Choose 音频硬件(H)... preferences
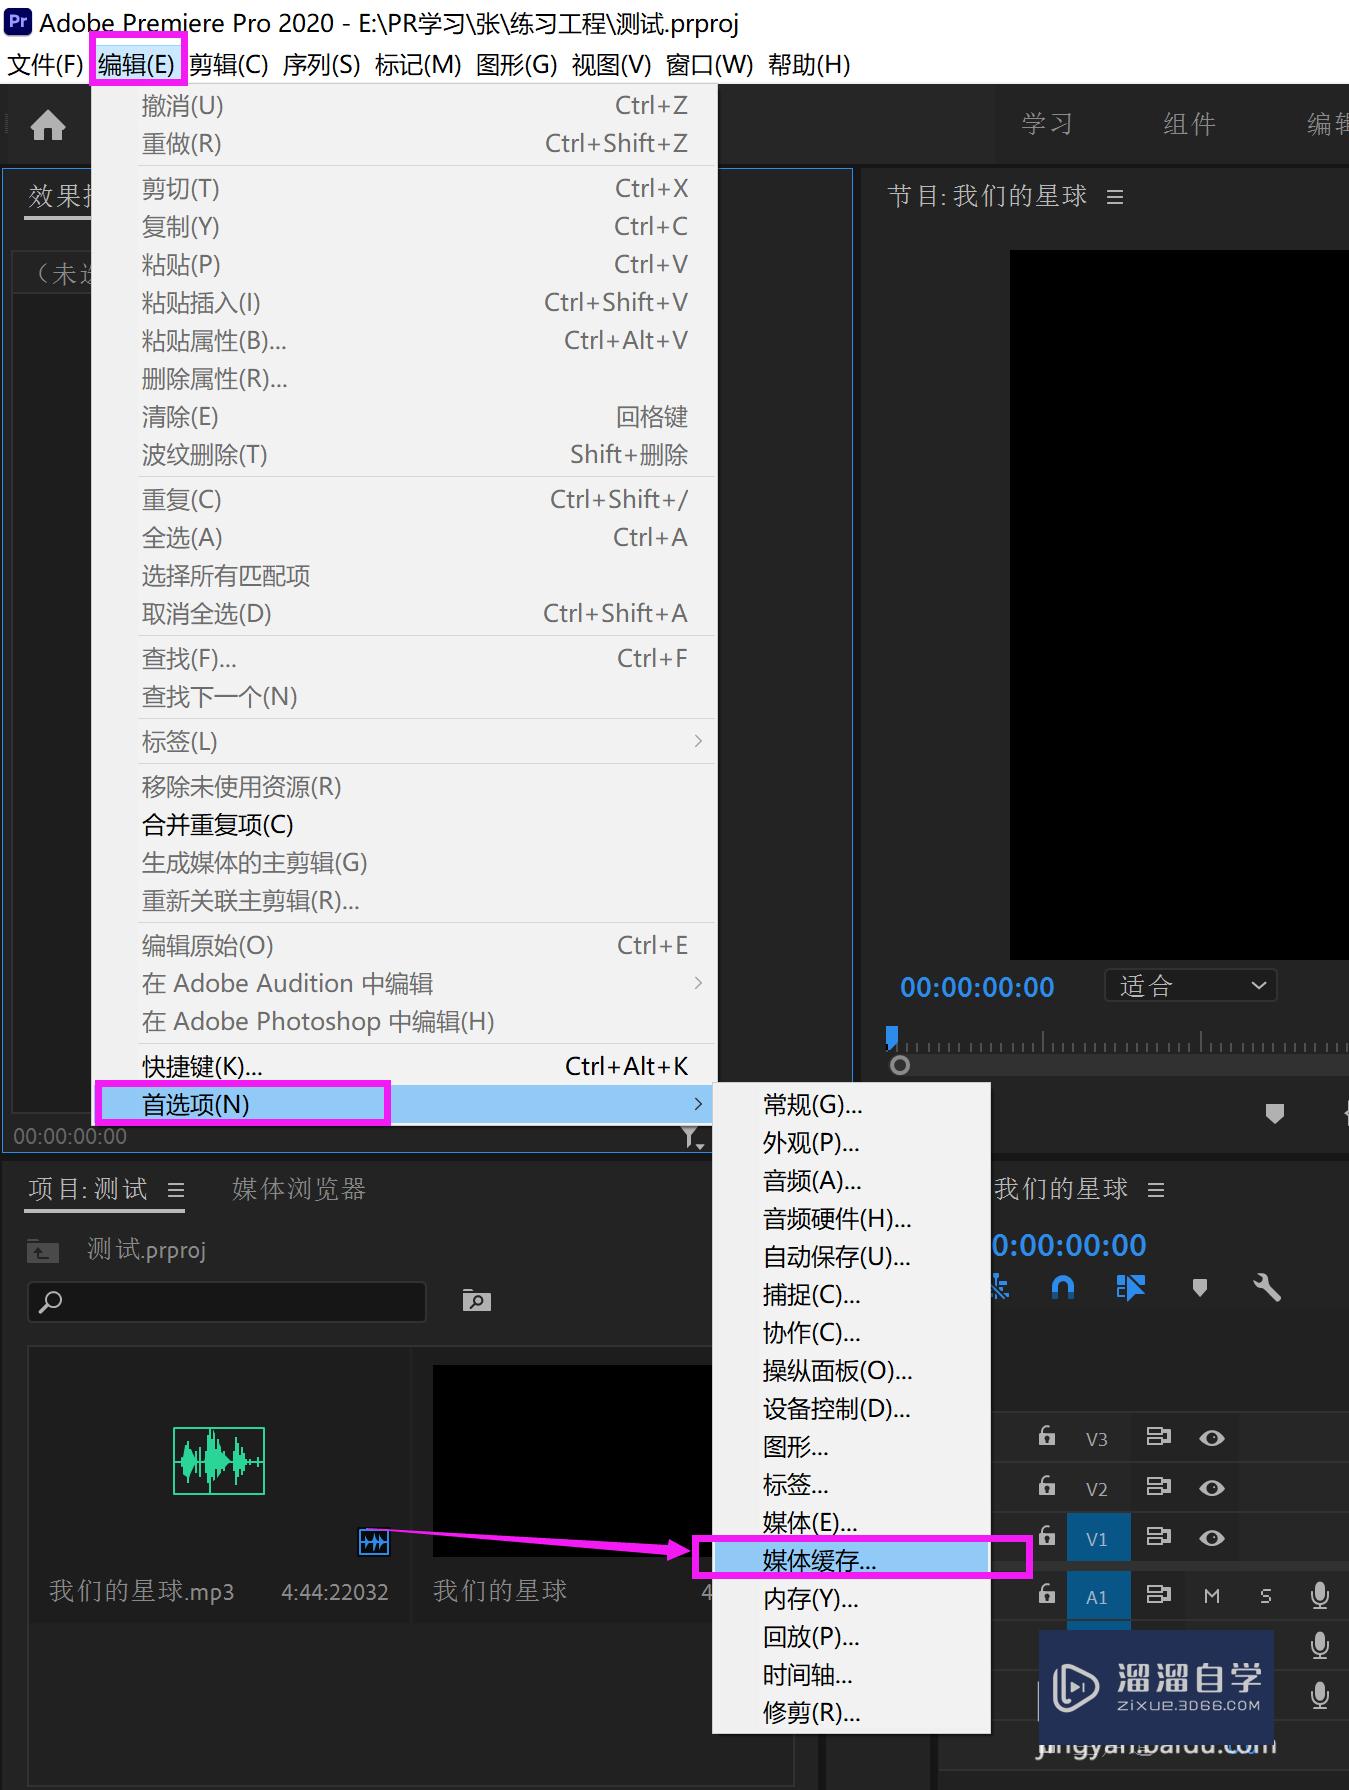Viewport: 1349px width, 1790px height. 851,1218
